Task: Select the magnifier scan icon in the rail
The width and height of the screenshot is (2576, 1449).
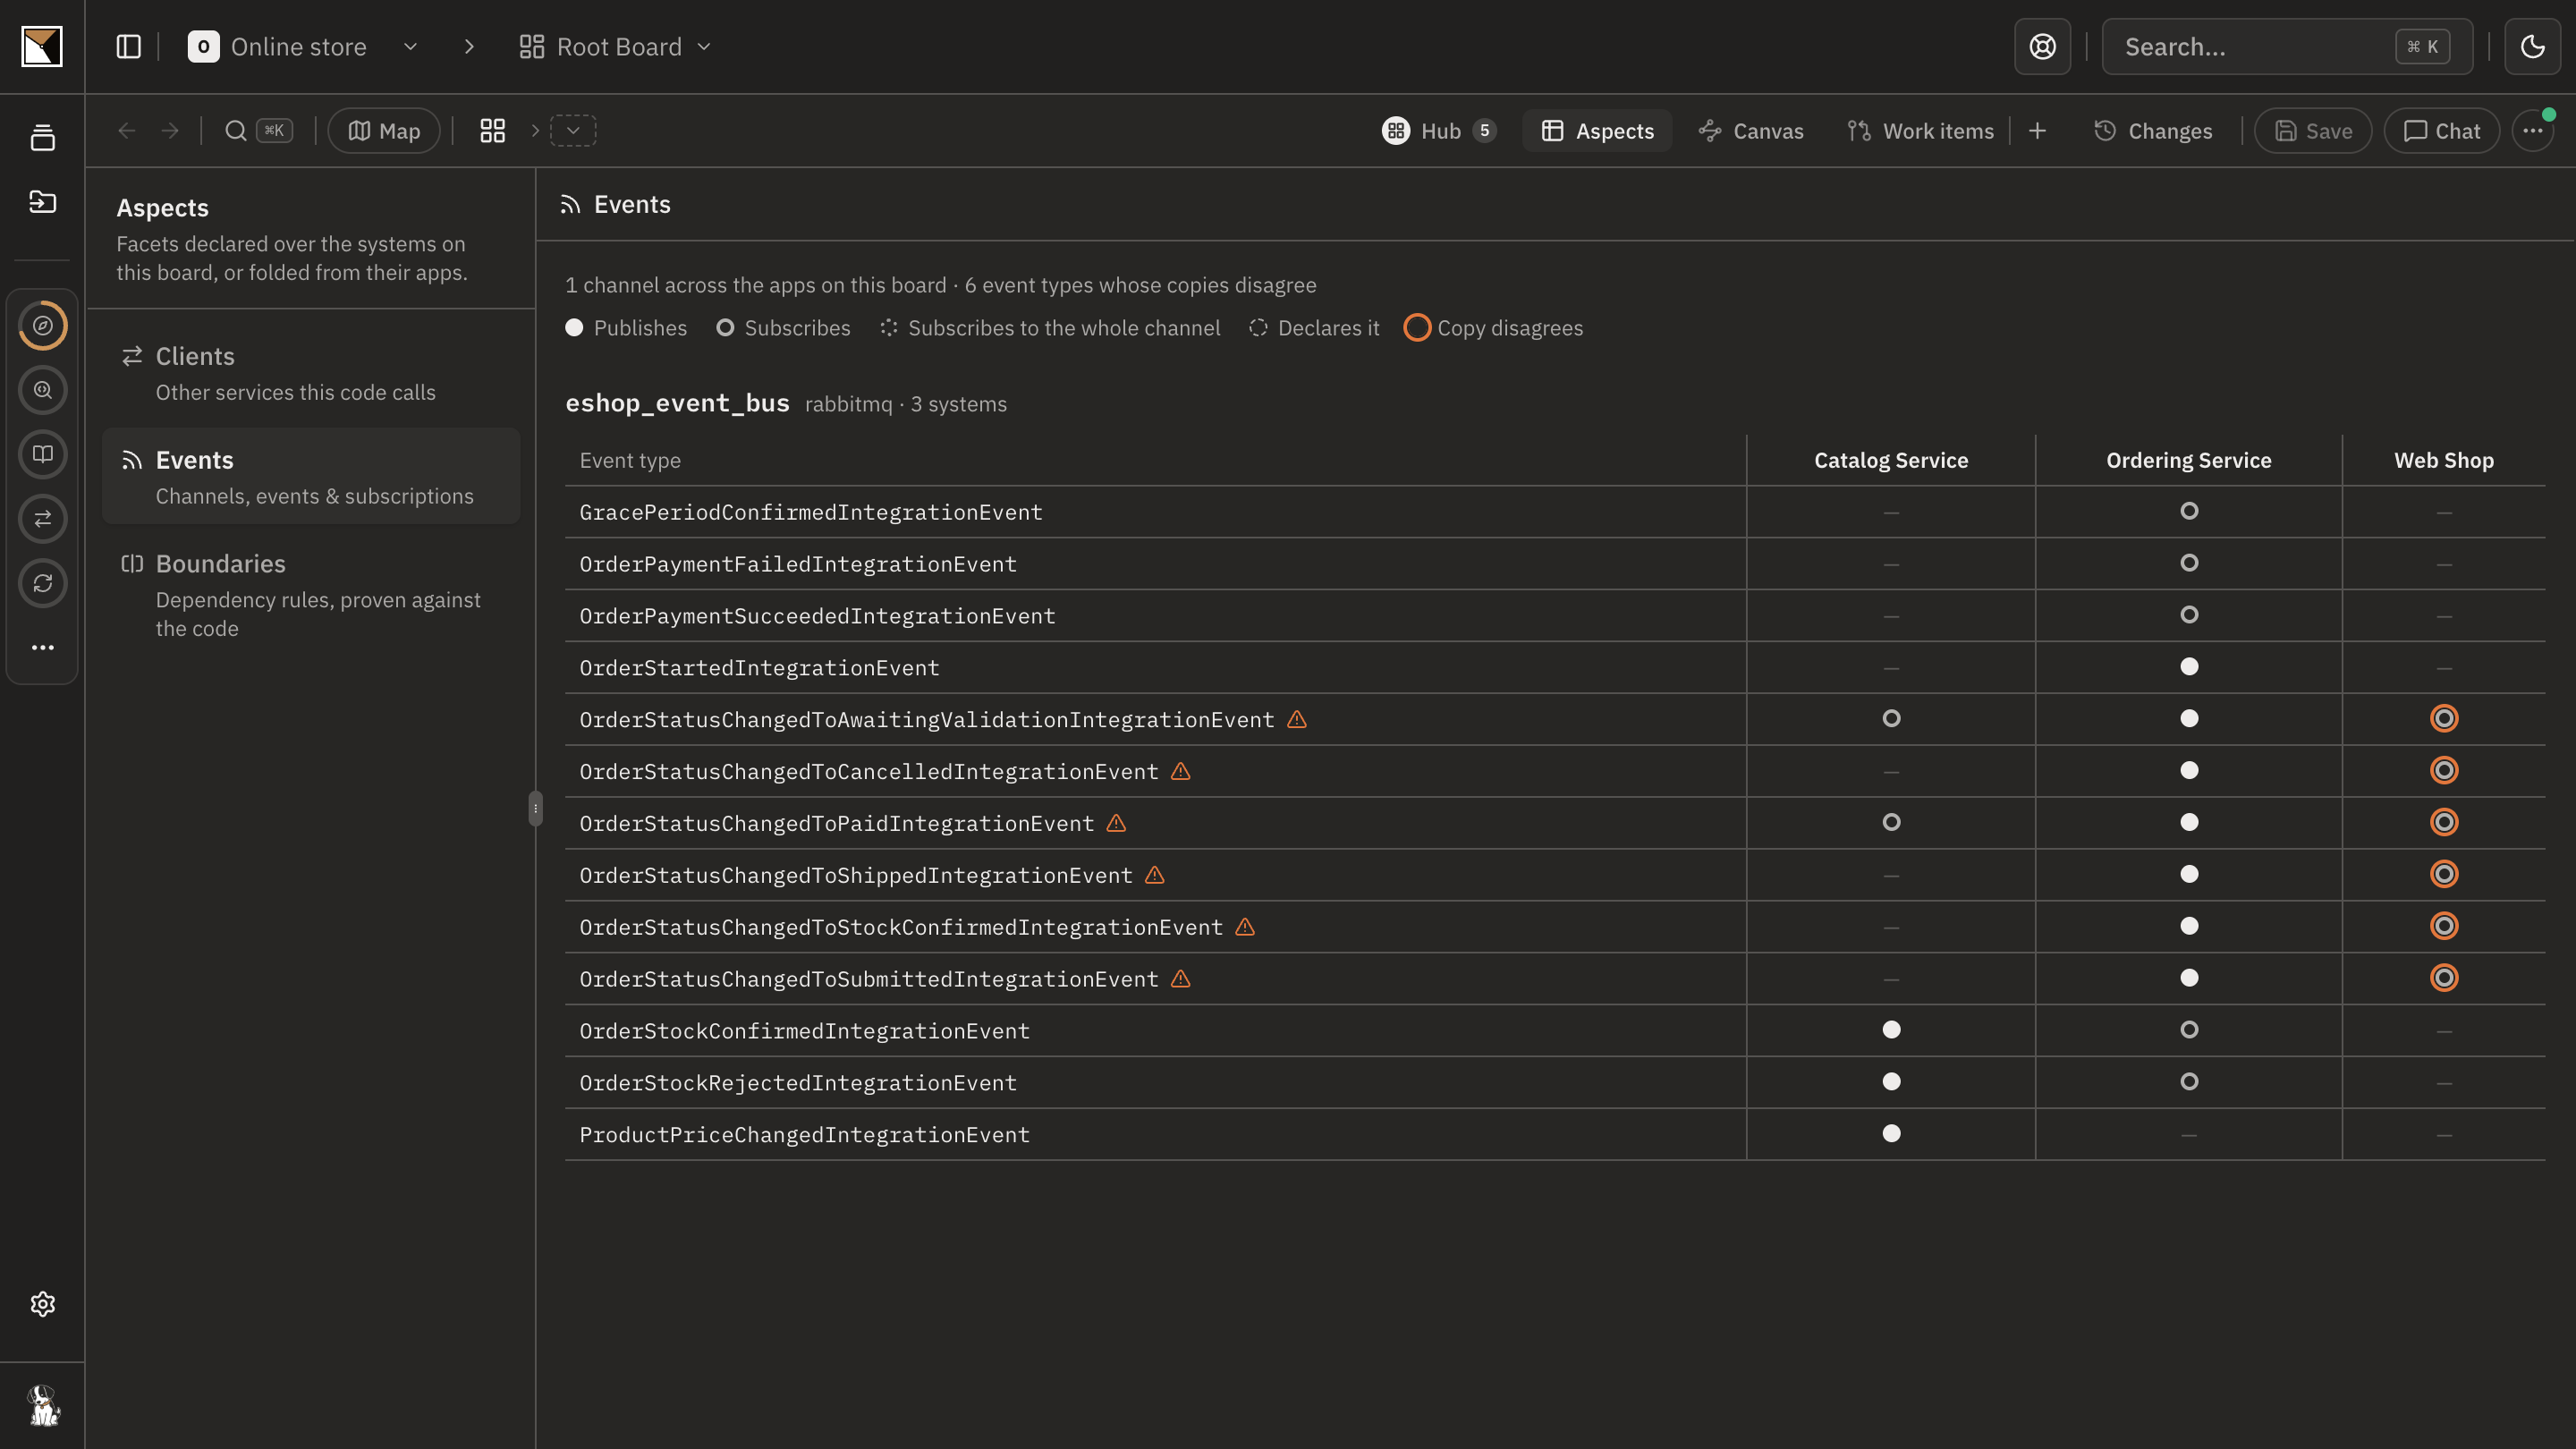Action: pyautogui.click(x=42, y=390)
